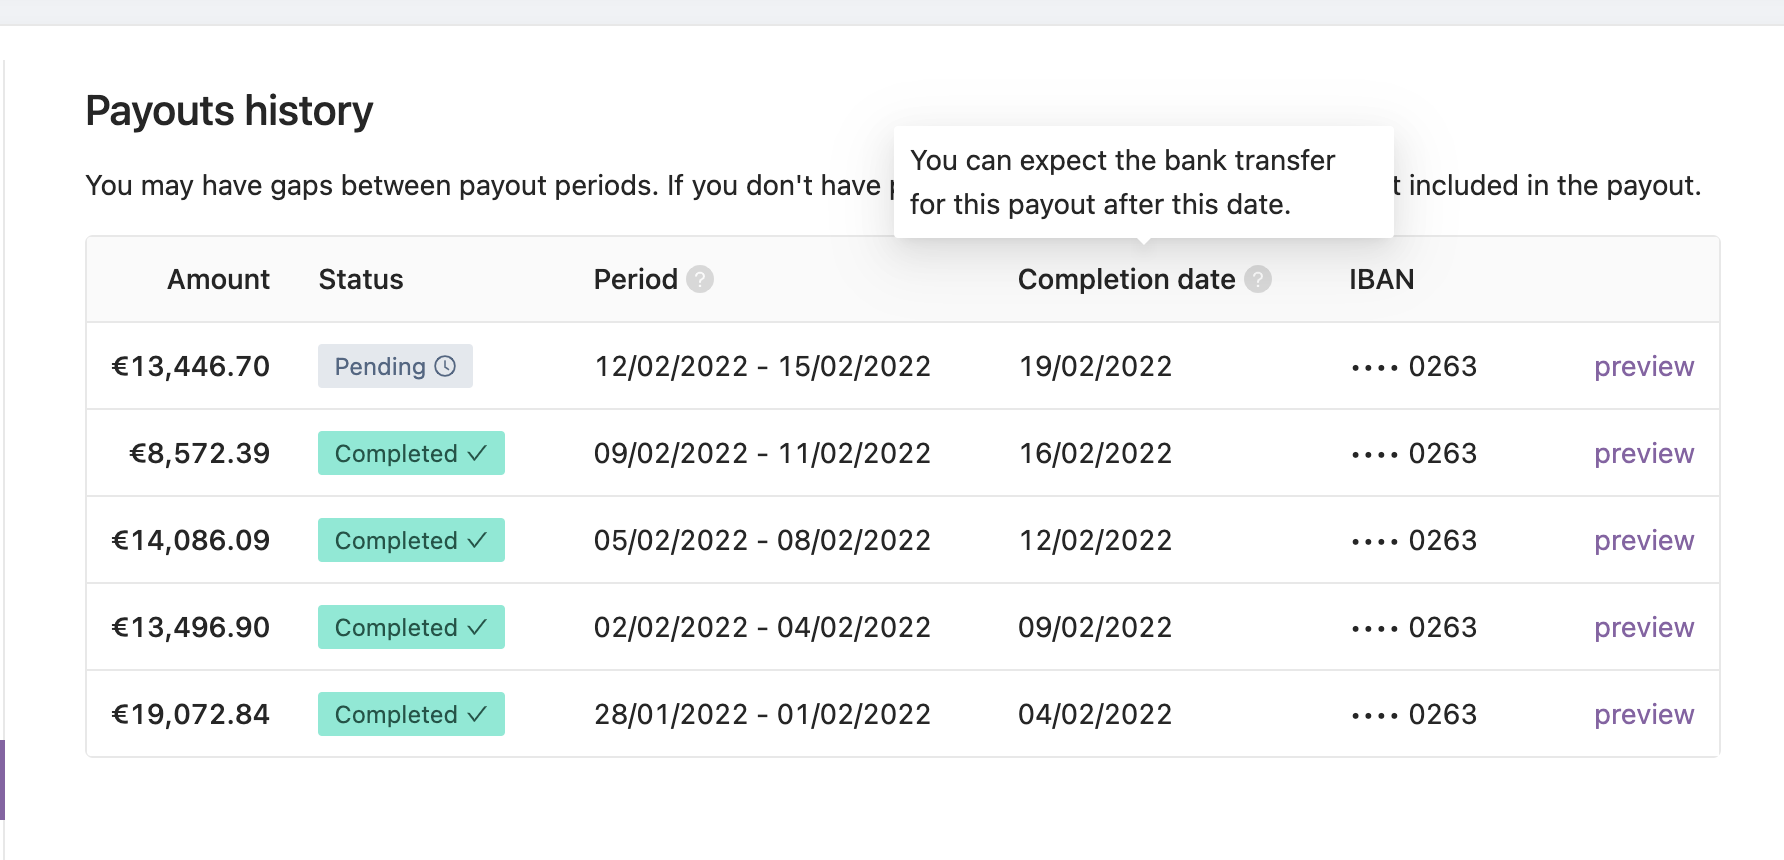
Task: Click the Period help question-mark icon
Action: [700, 279]
